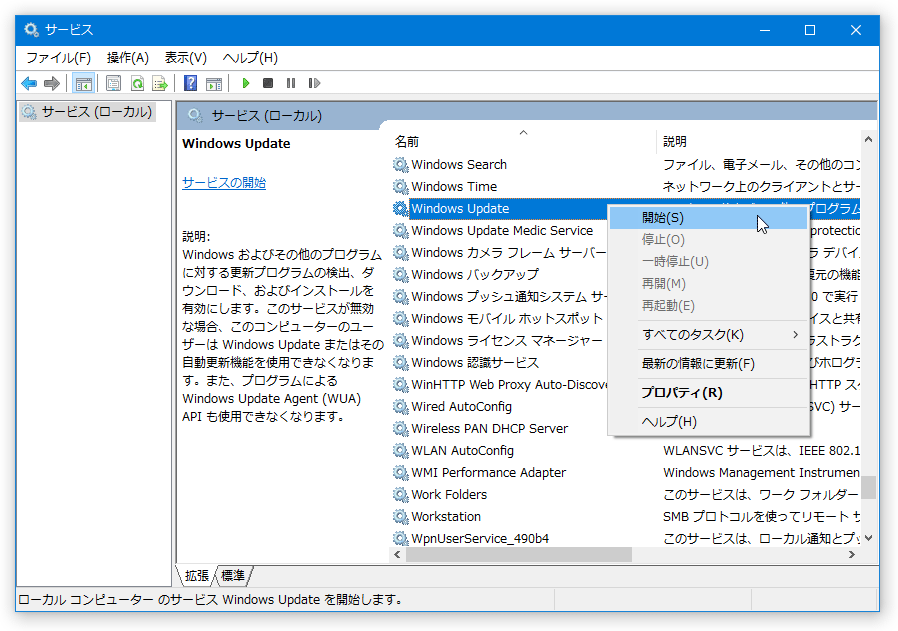The height and width of the screenshot is (631, 898).
Task: Open Help via the question mark icon
Action: click(190, 84)
